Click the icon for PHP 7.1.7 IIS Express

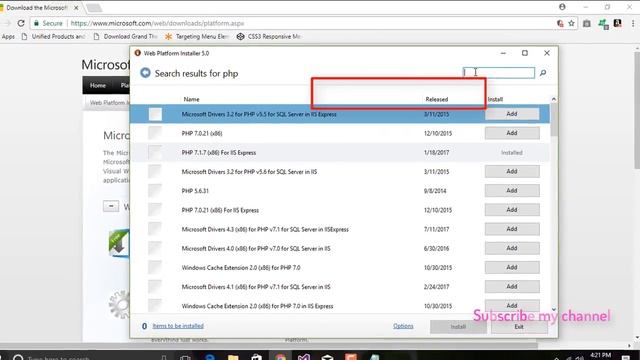click(155, 152)
